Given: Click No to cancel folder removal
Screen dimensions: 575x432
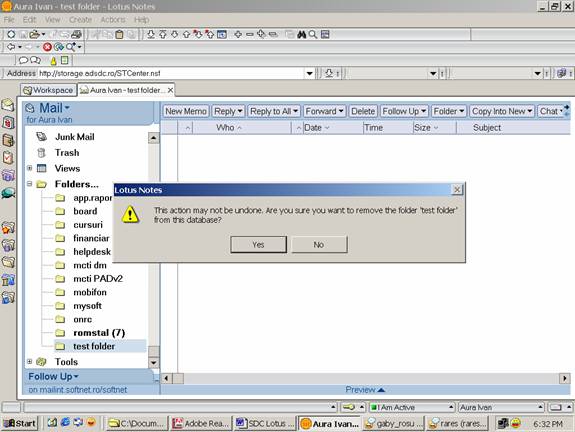Looking at the screenshot, I should [x=319, y=245].
